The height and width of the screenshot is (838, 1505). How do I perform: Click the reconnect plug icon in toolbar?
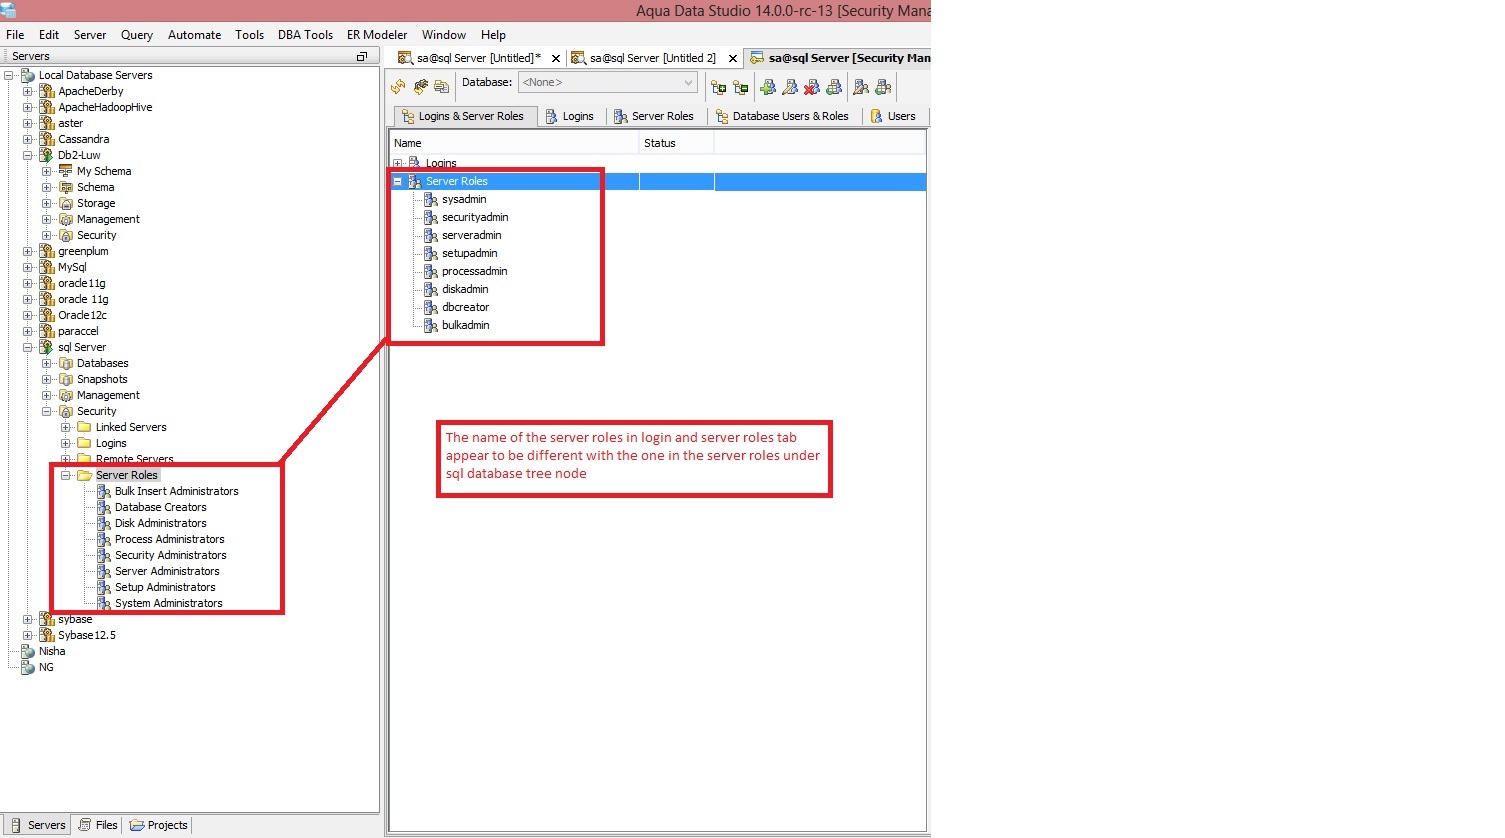pyautogui.click(x=420, y=87)
